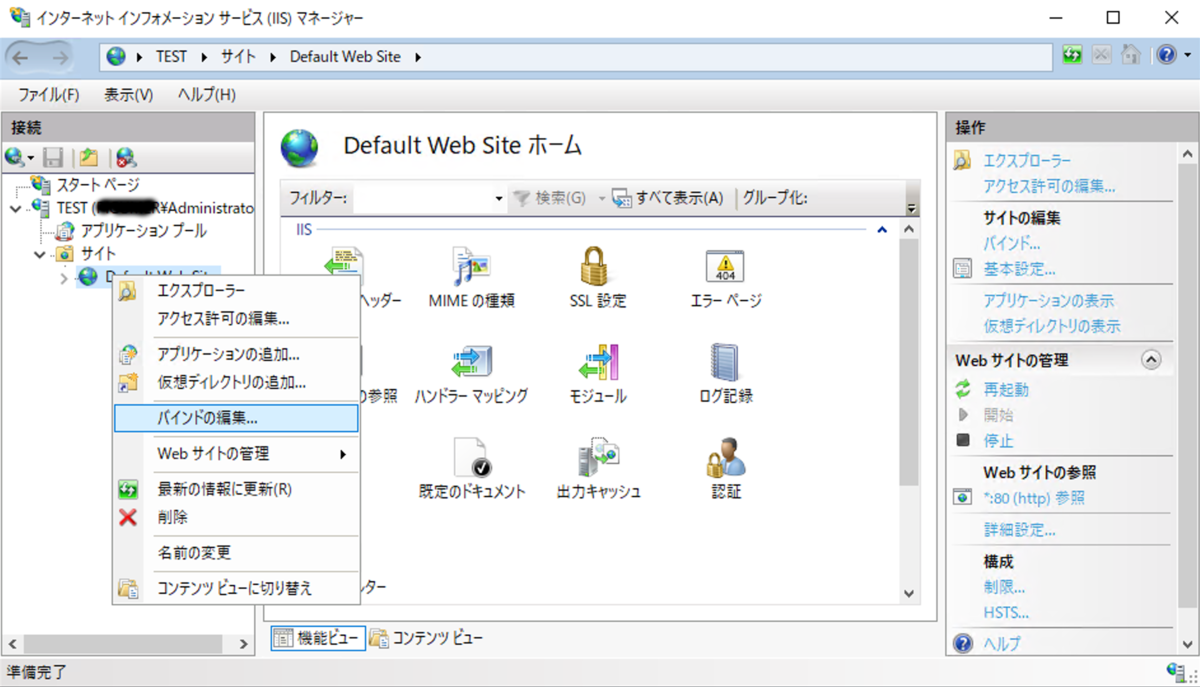Image resolution: width=1200 pixels, height=687 pixels.
Task: Click the refresh icon in the address toolbar
Action: (x=1070, y=55)
